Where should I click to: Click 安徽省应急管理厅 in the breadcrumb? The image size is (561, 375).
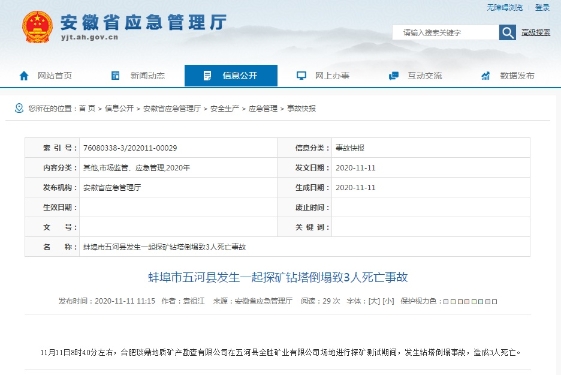point(172,108)
